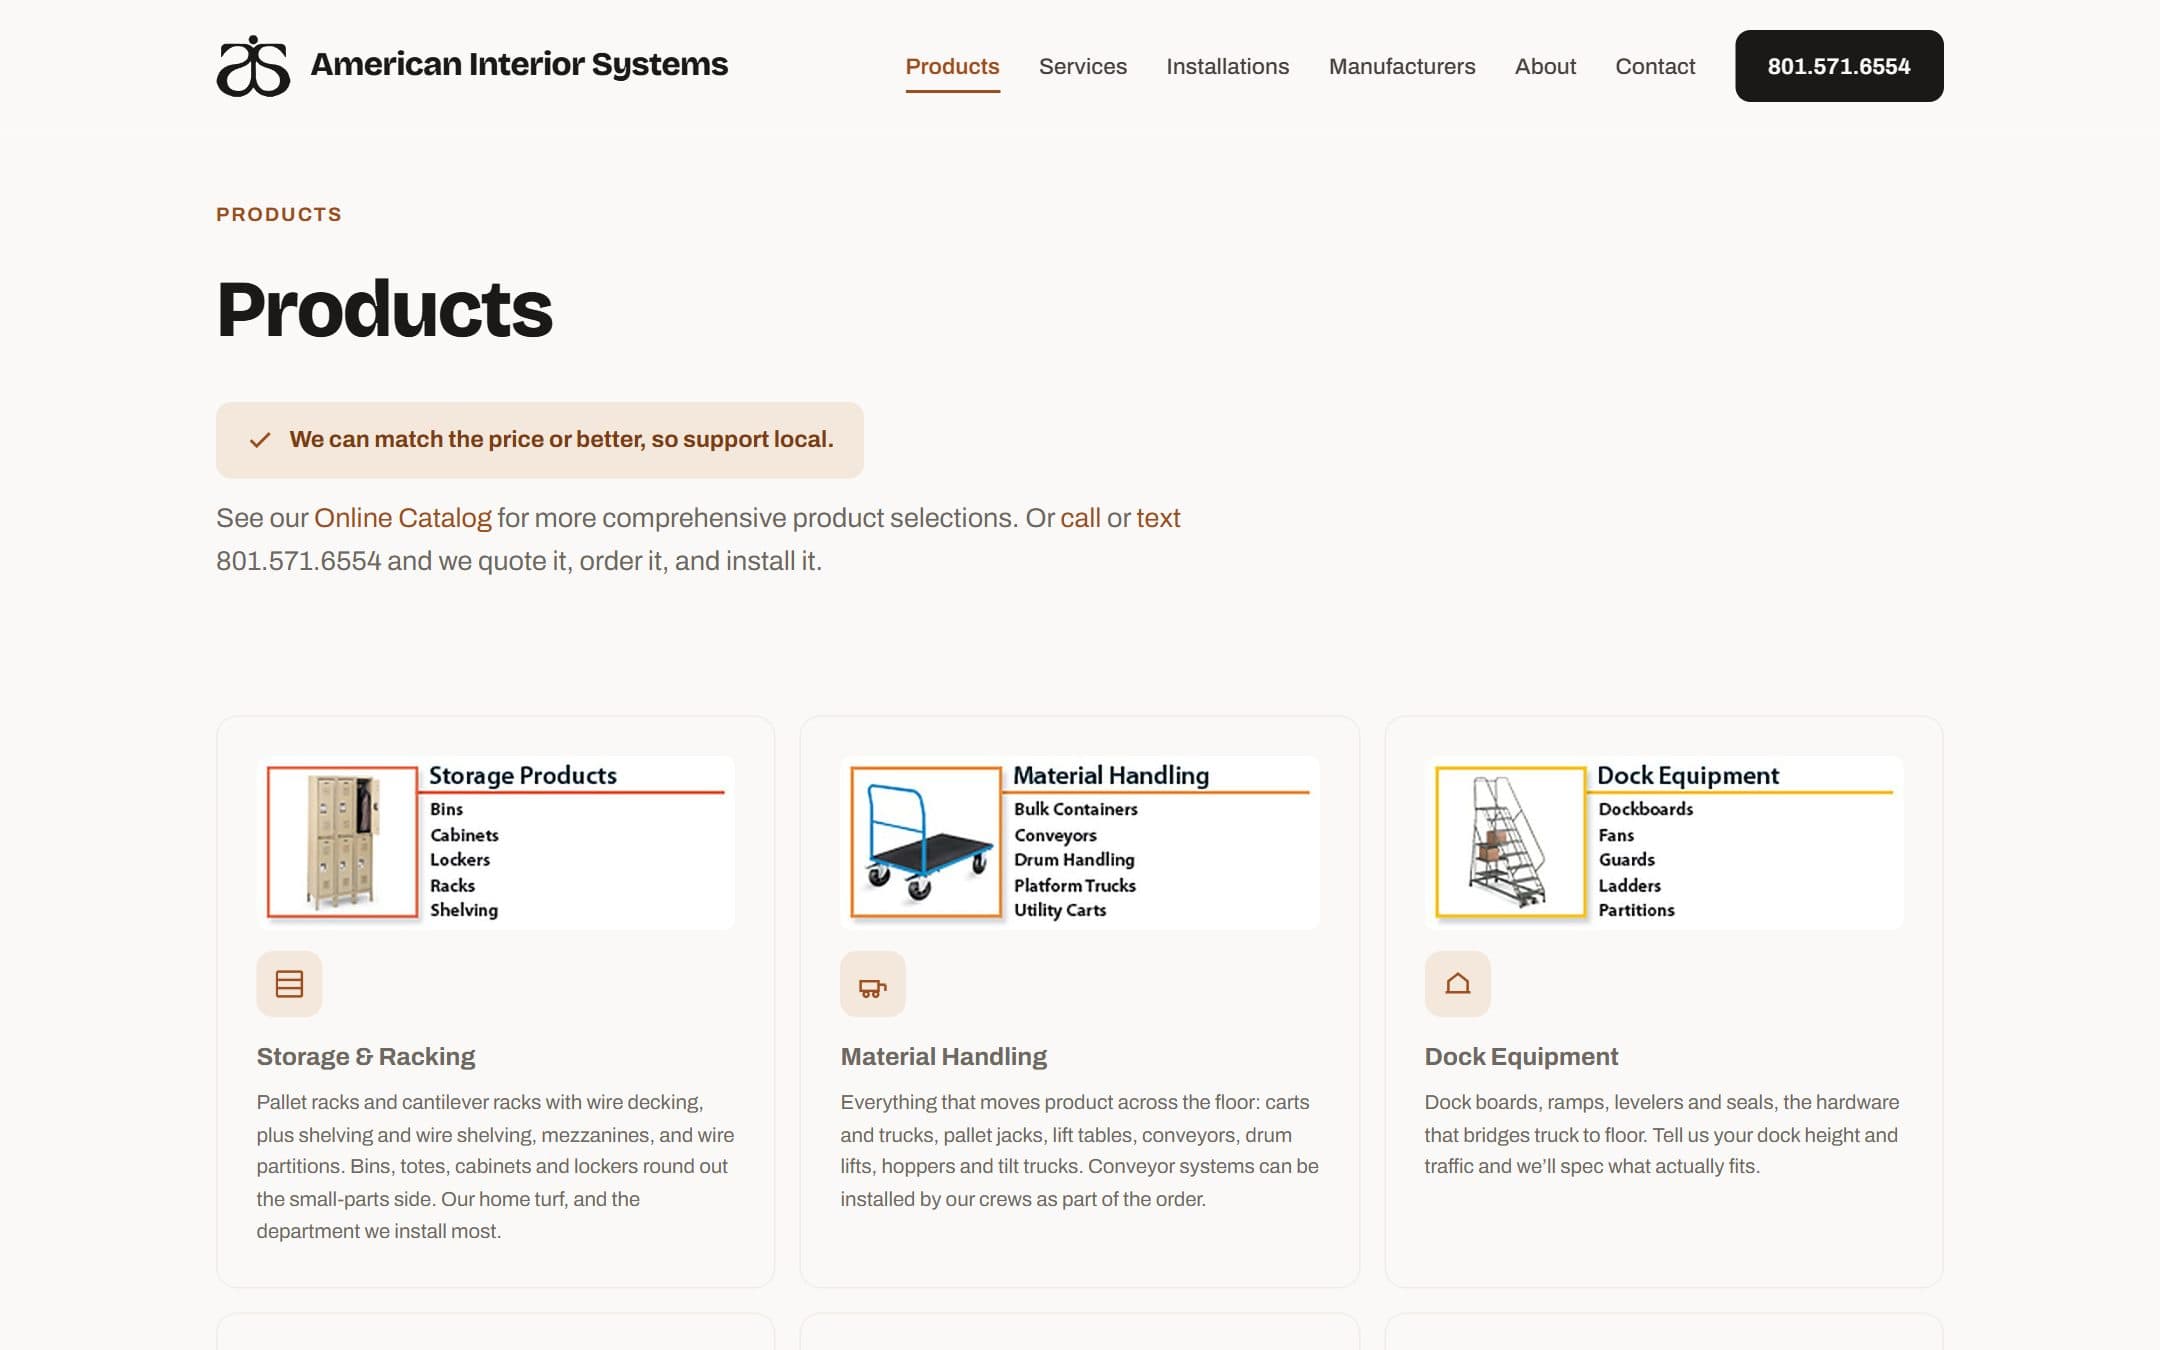Select the Dock Equipment card heading

coord(1521,1057)
